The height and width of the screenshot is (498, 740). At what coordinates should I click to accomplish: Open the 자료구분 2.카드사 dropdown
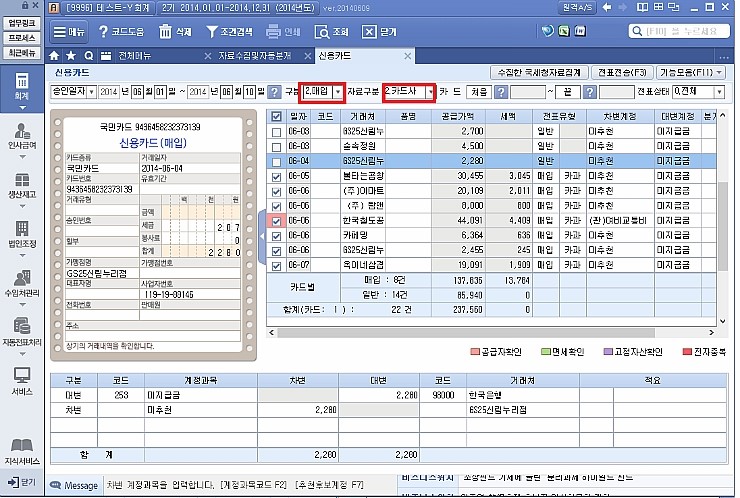[x=430, y=92]
